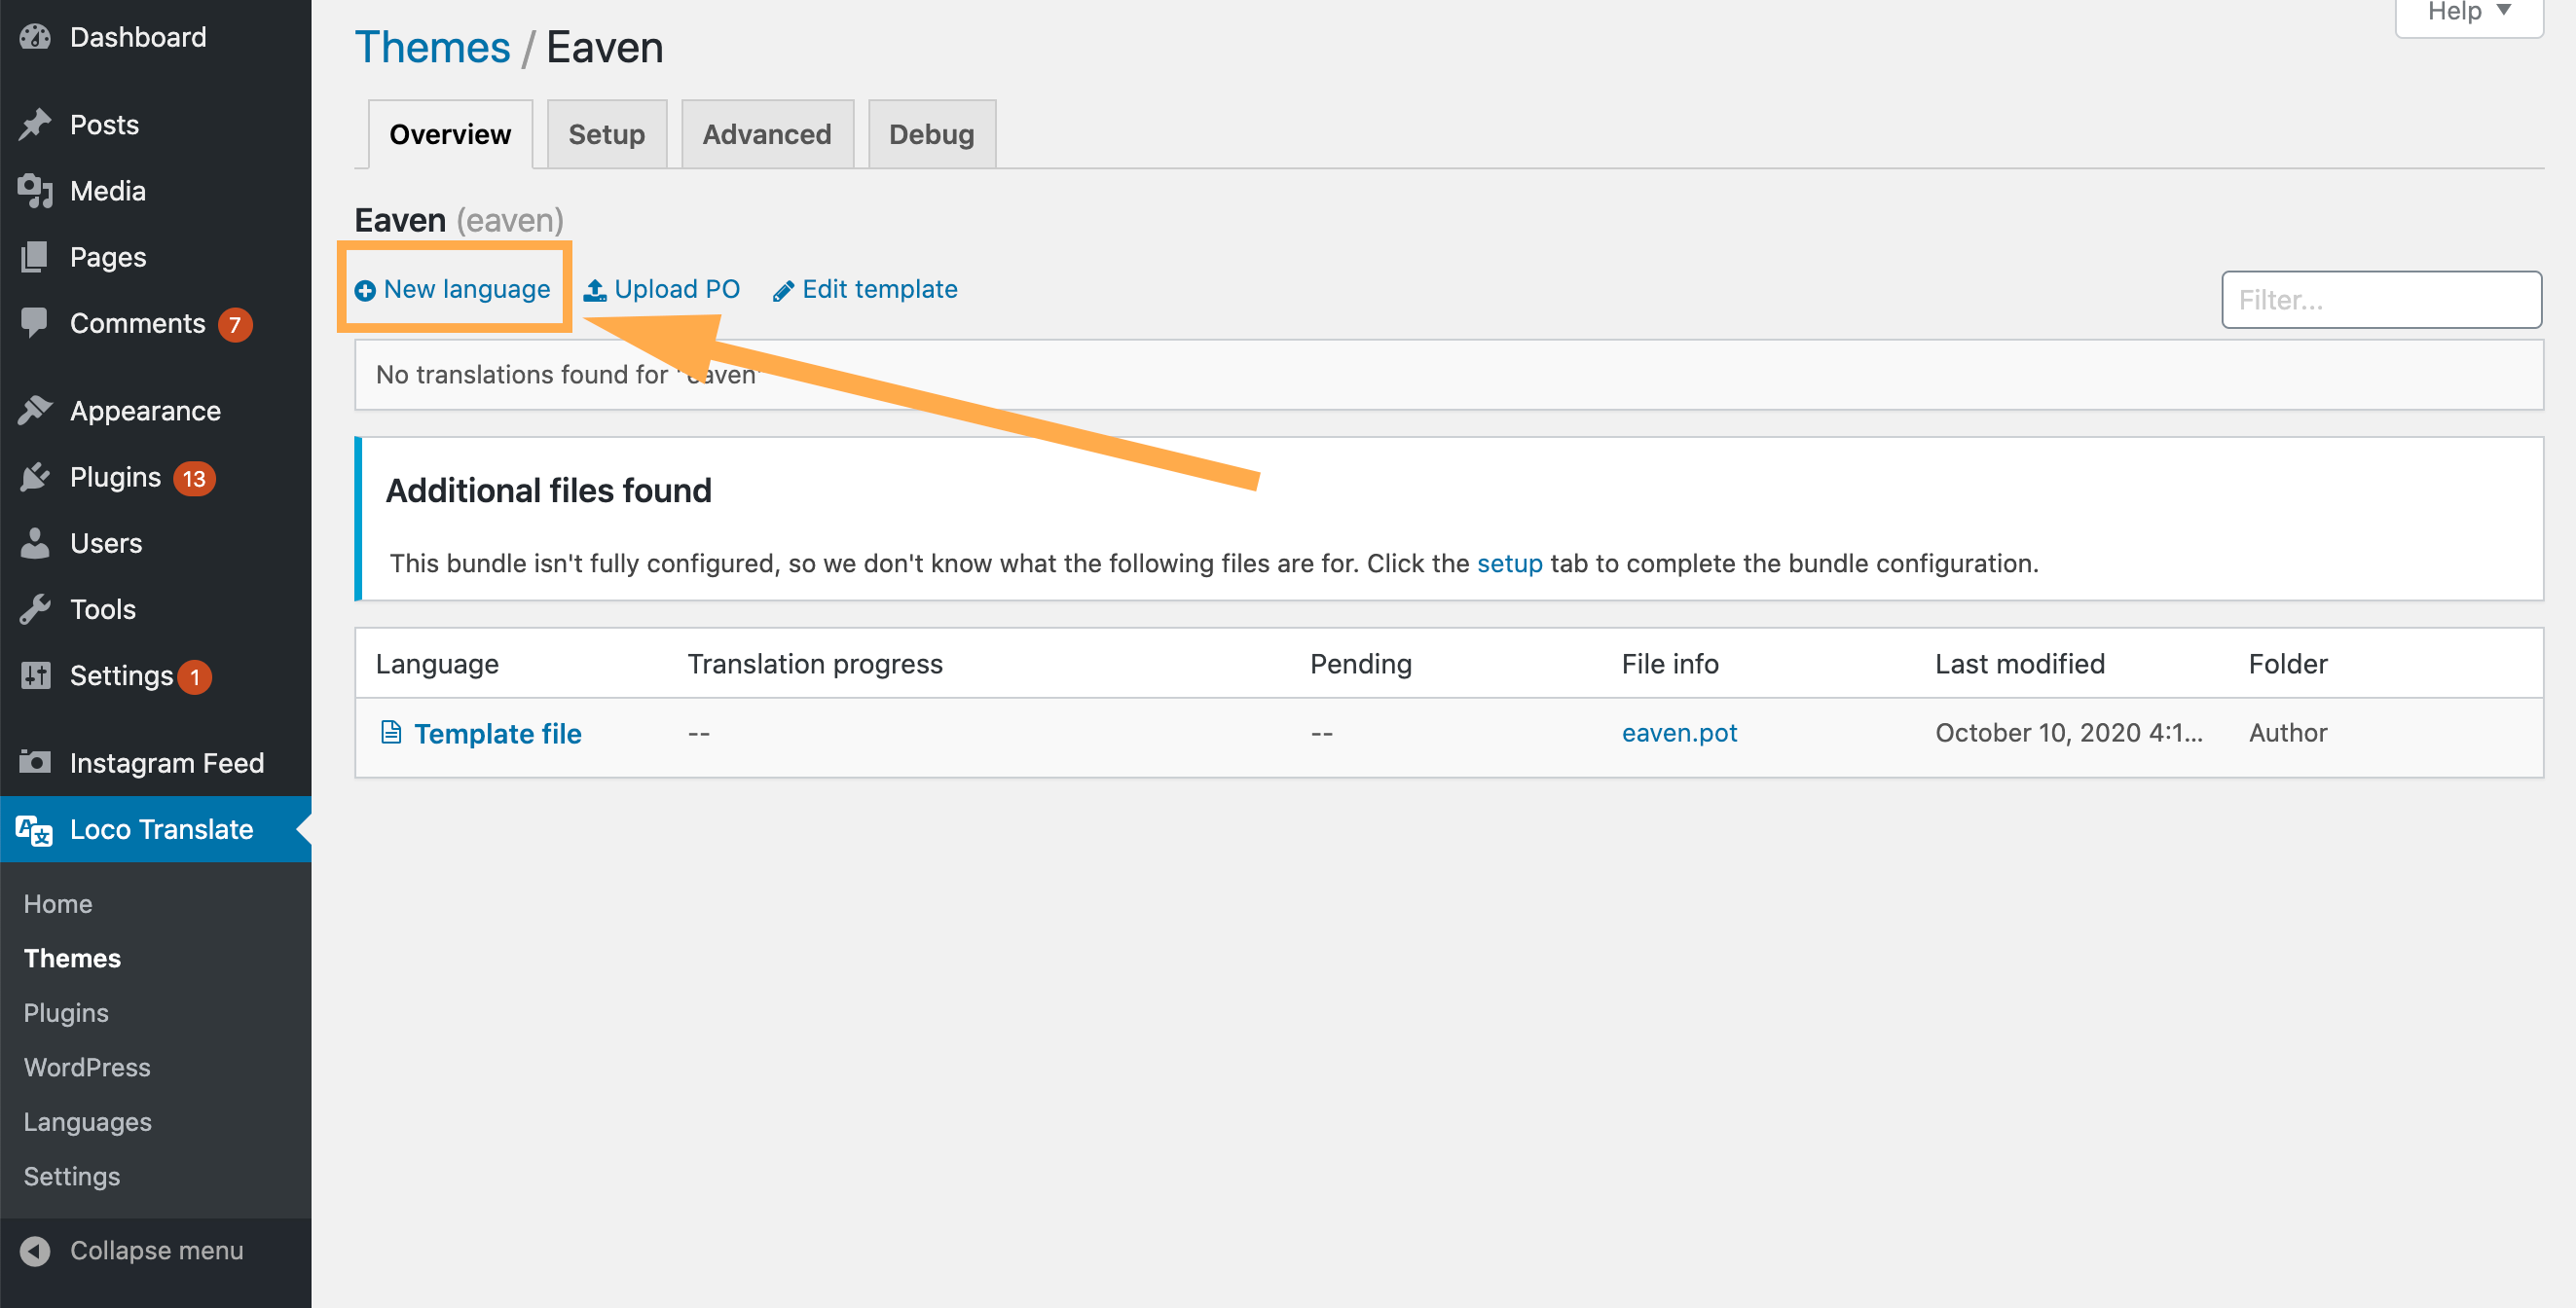Select the Debug tab

[x=930, y=134]
